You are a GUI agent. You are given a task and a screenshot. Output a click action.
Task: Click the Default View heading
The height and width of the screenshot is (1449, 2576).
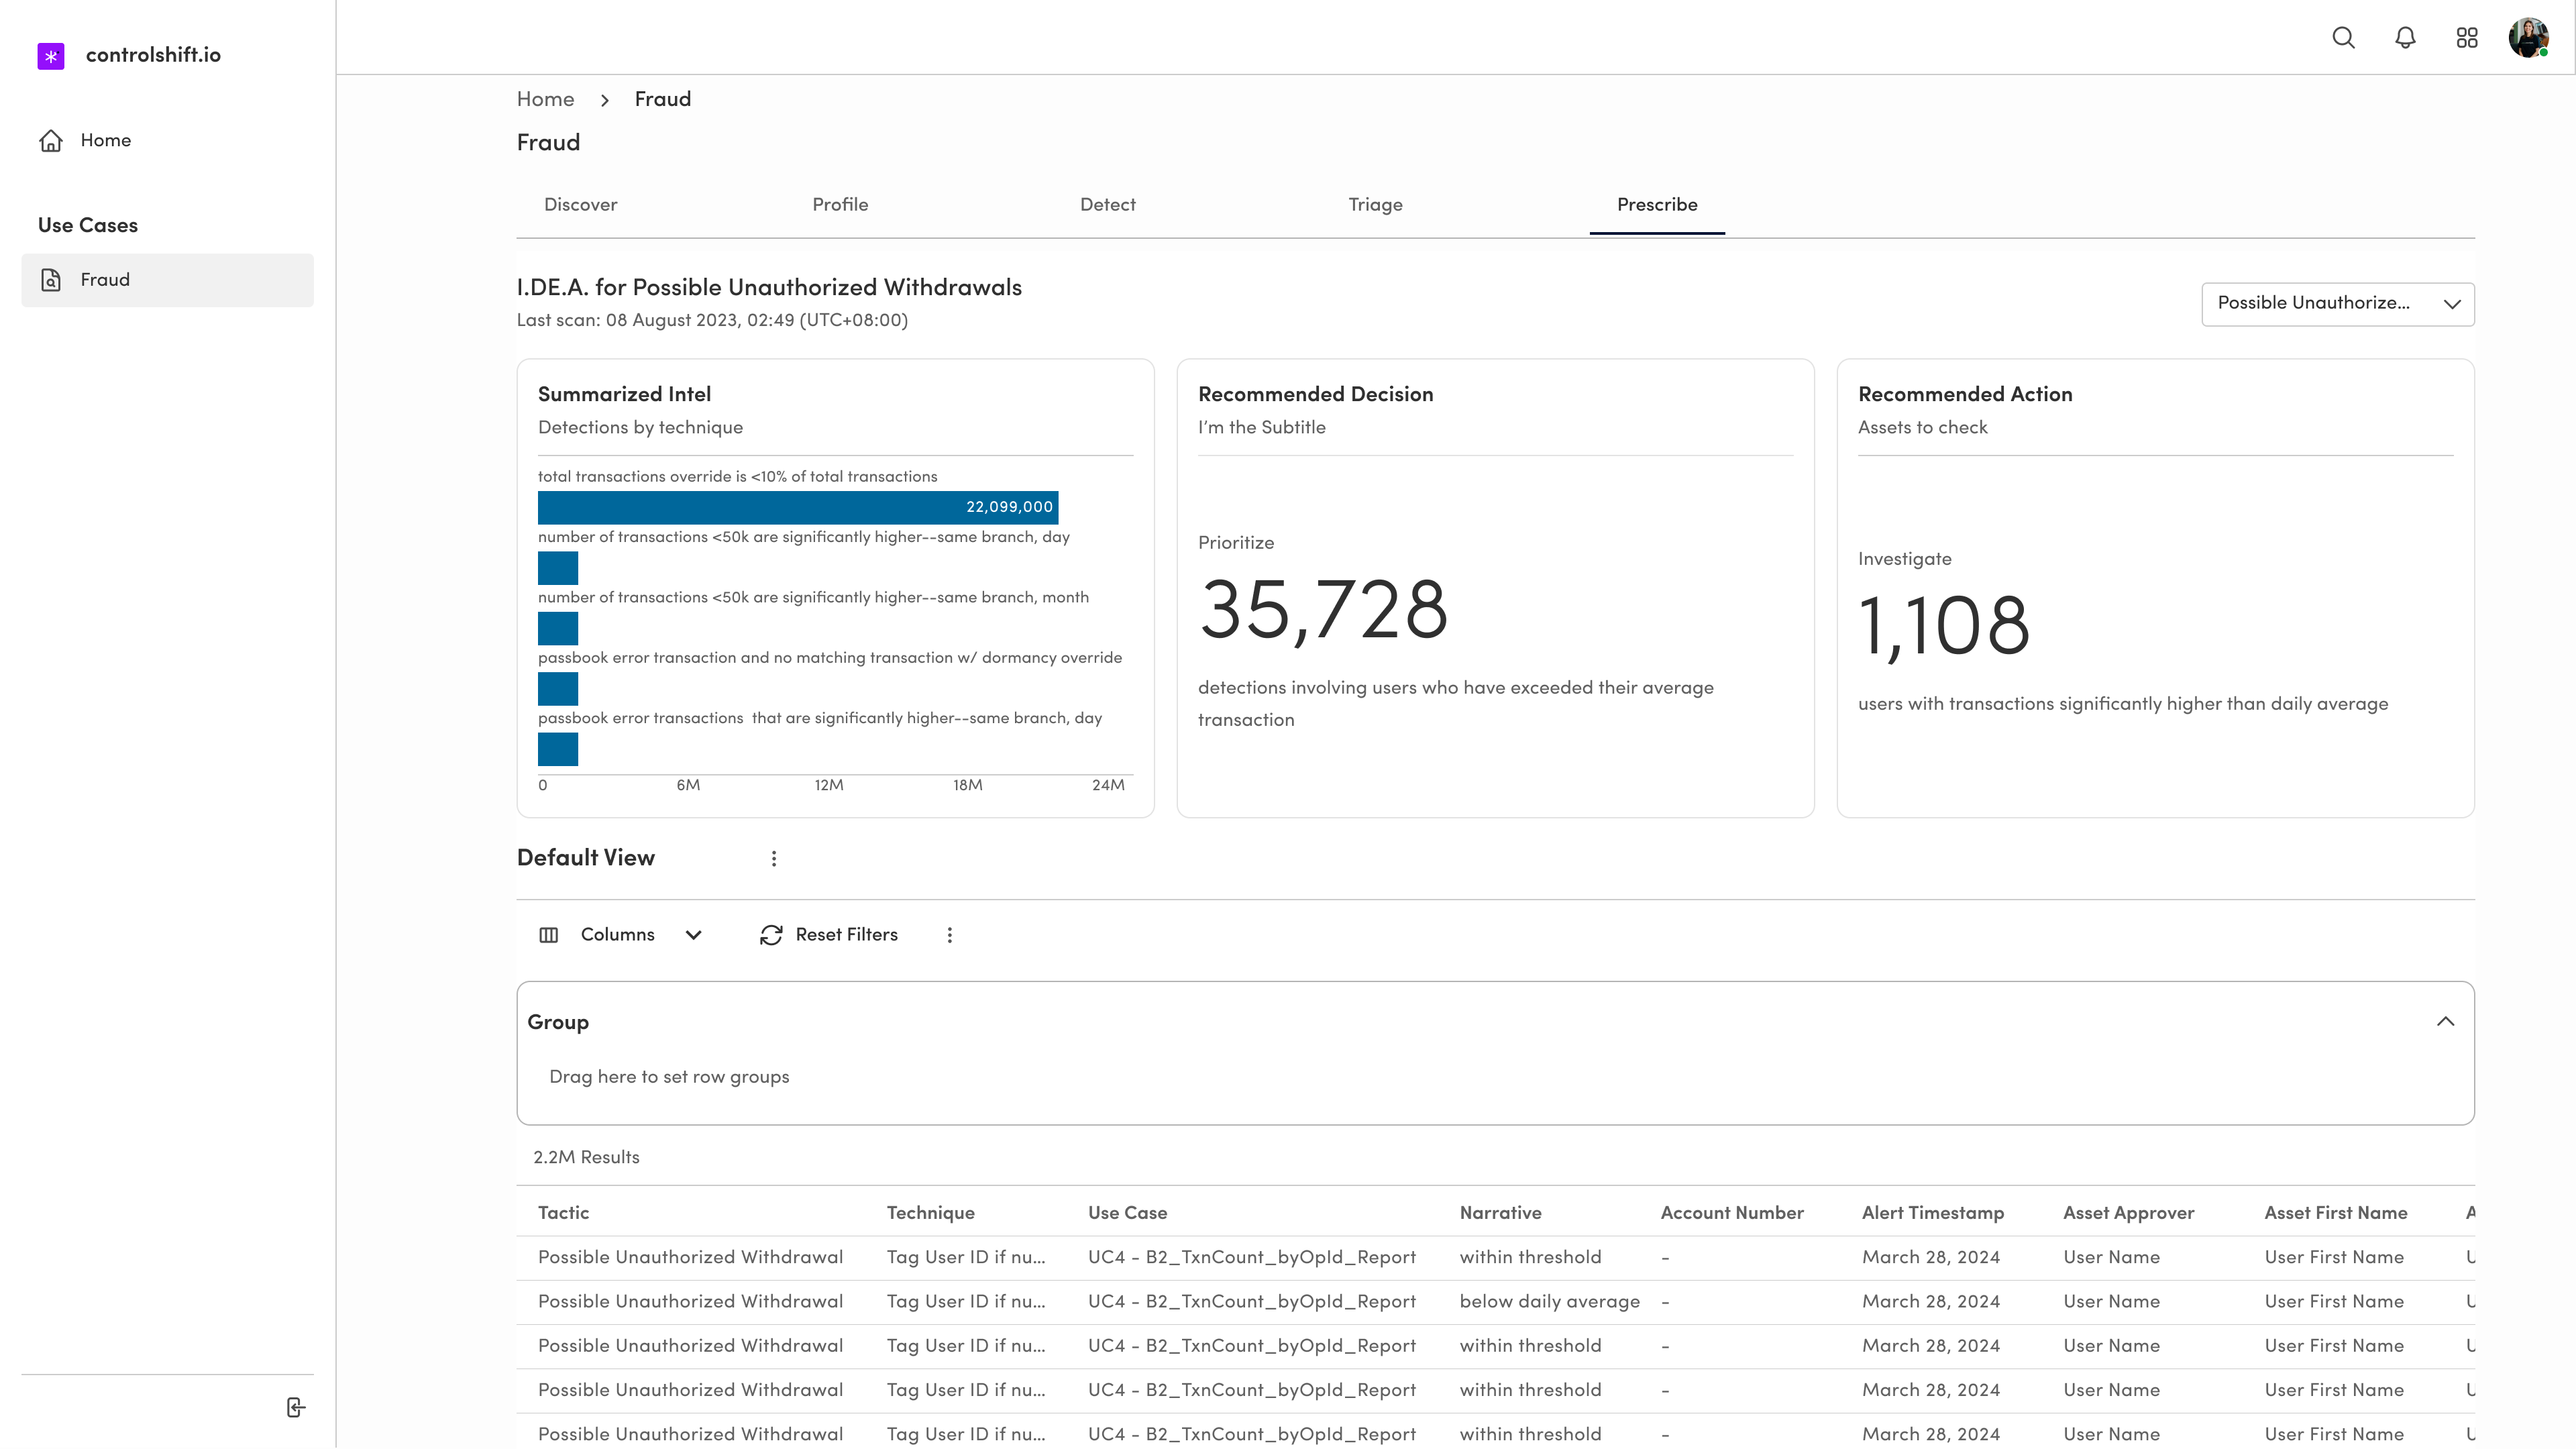585,858
